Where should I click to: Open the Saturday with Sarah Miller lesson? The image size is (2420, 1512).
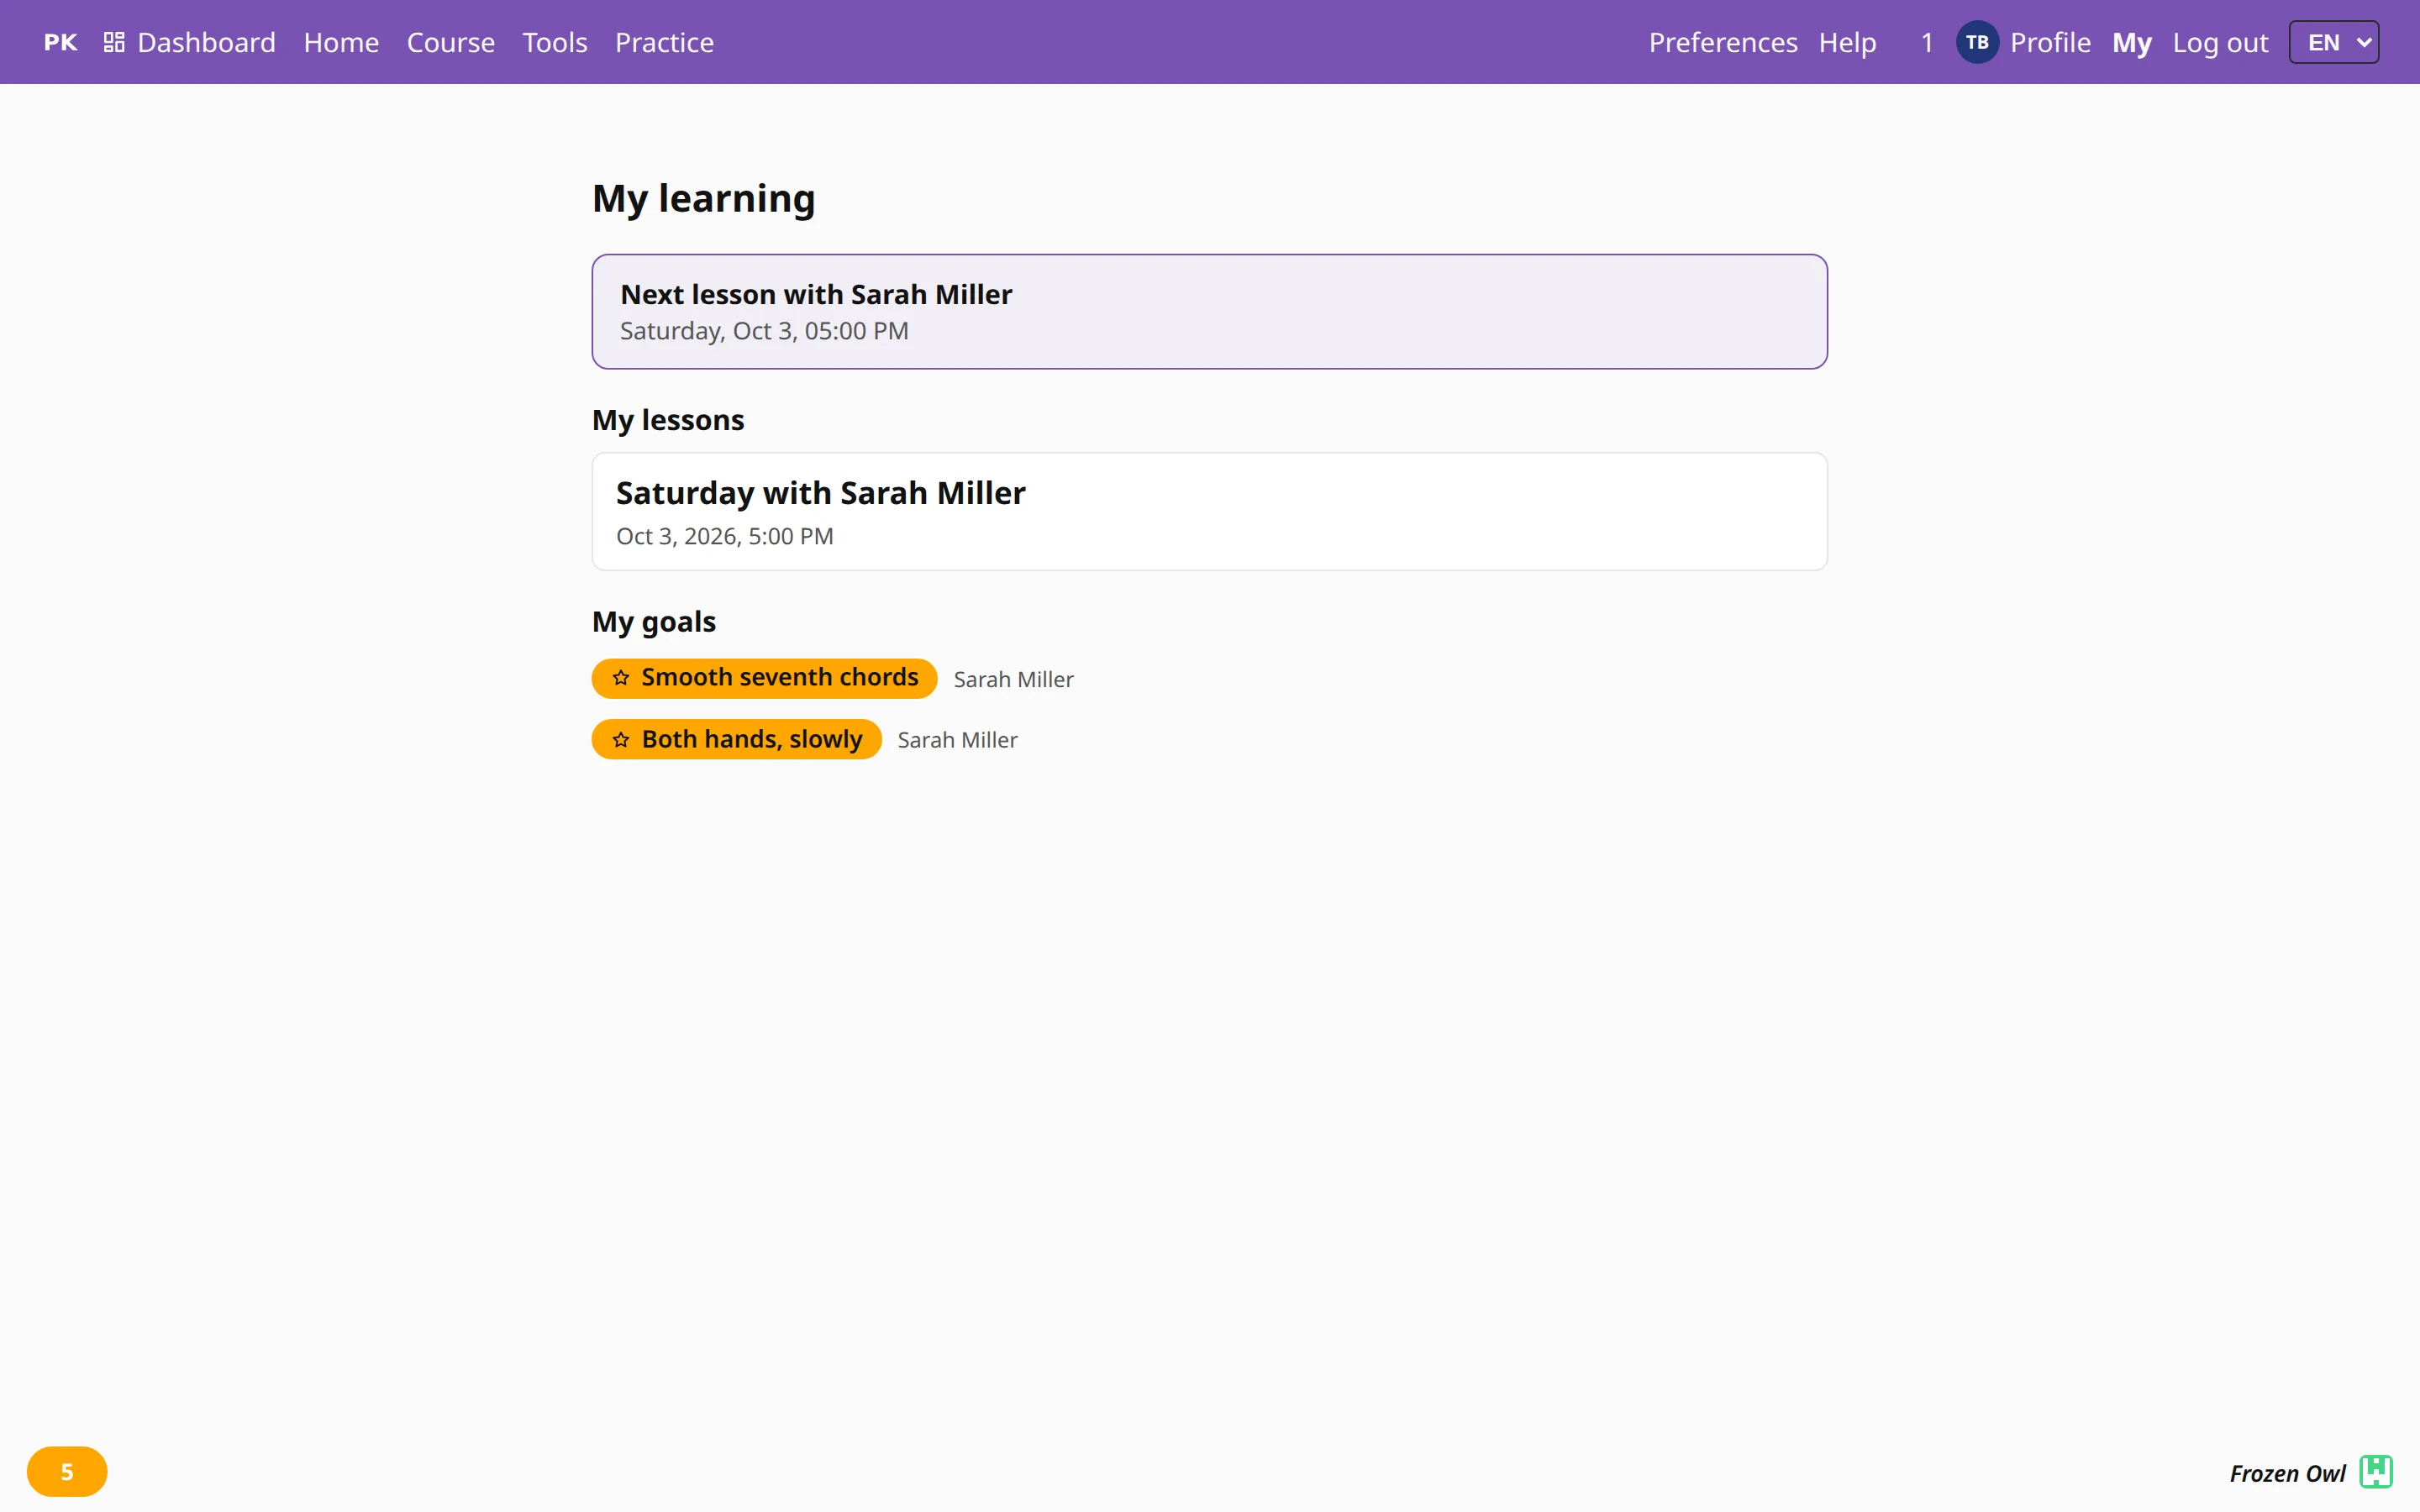[1209, 511]
